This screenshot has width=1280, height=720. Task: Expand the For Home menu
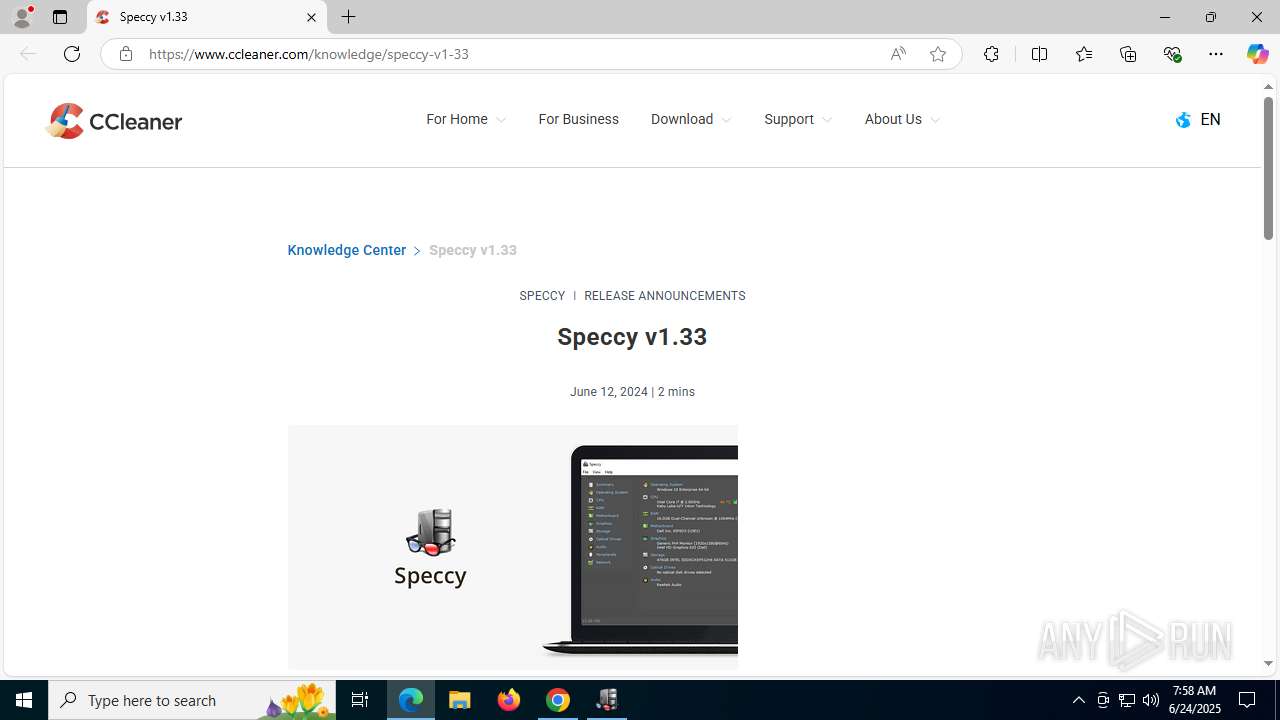[x=466, y=119]
